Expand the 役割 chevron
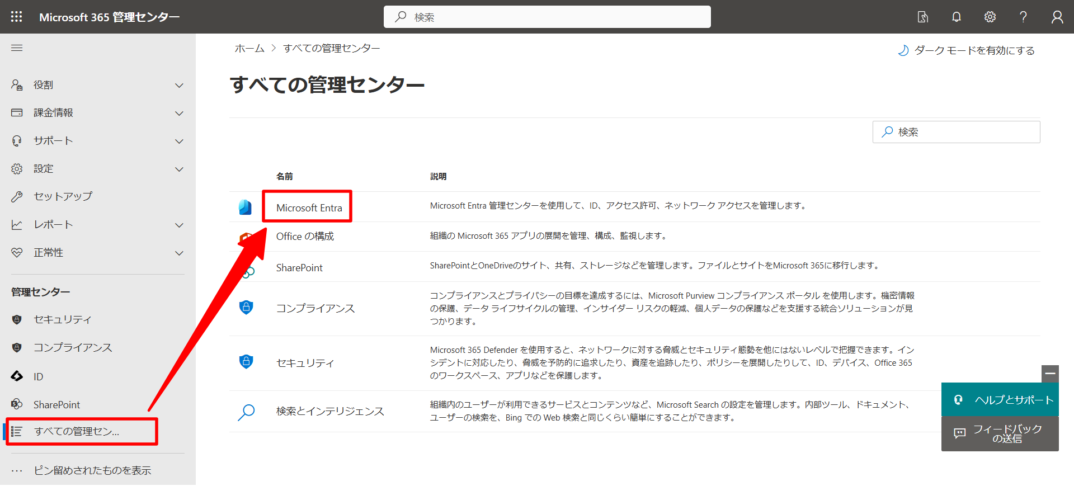The width and height of the screenshot is (1074, 486). tap(179, 86)
